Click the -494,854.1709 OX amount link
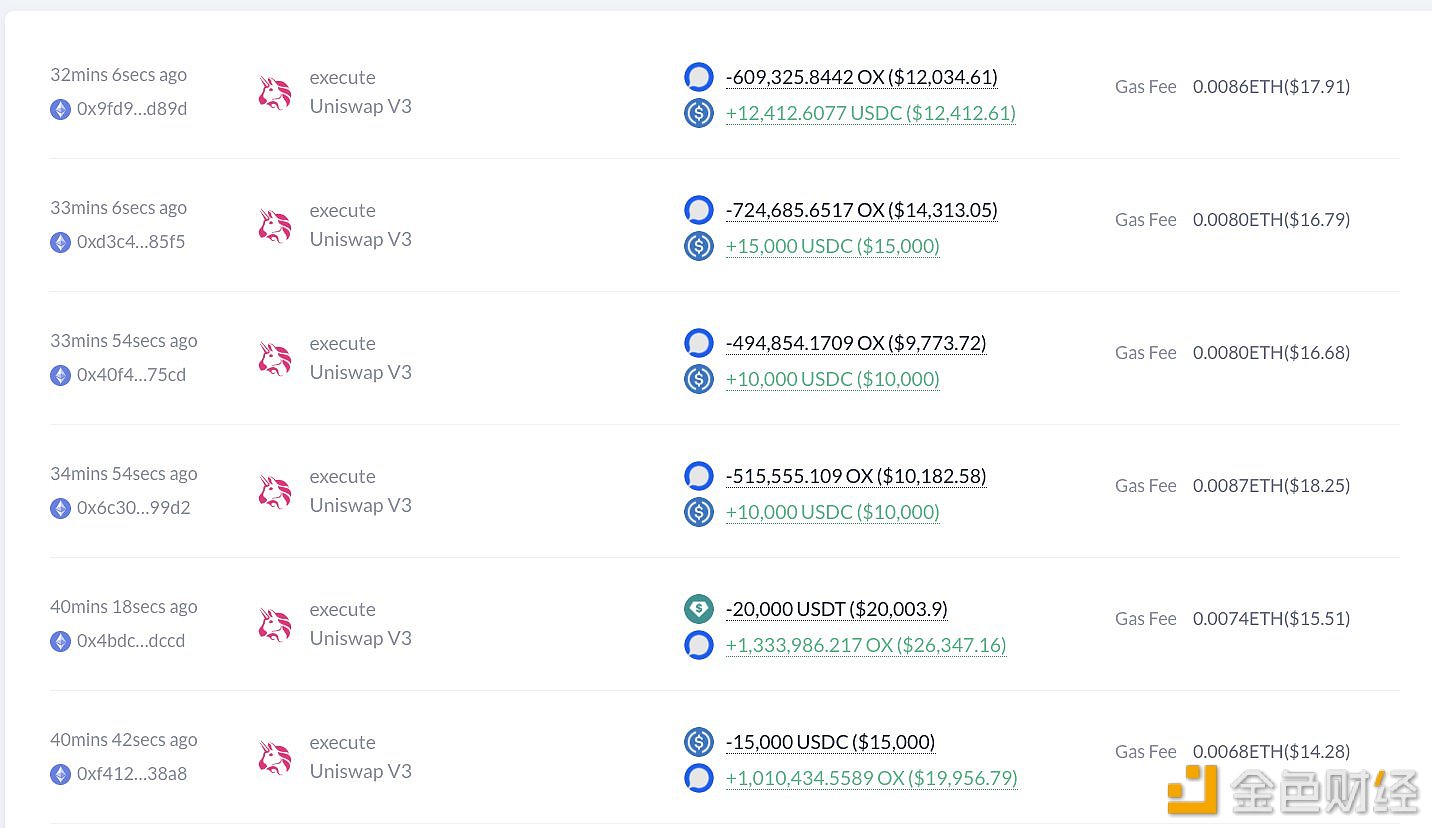Viewport: 1432px width, 828px height. click(856, 343)
